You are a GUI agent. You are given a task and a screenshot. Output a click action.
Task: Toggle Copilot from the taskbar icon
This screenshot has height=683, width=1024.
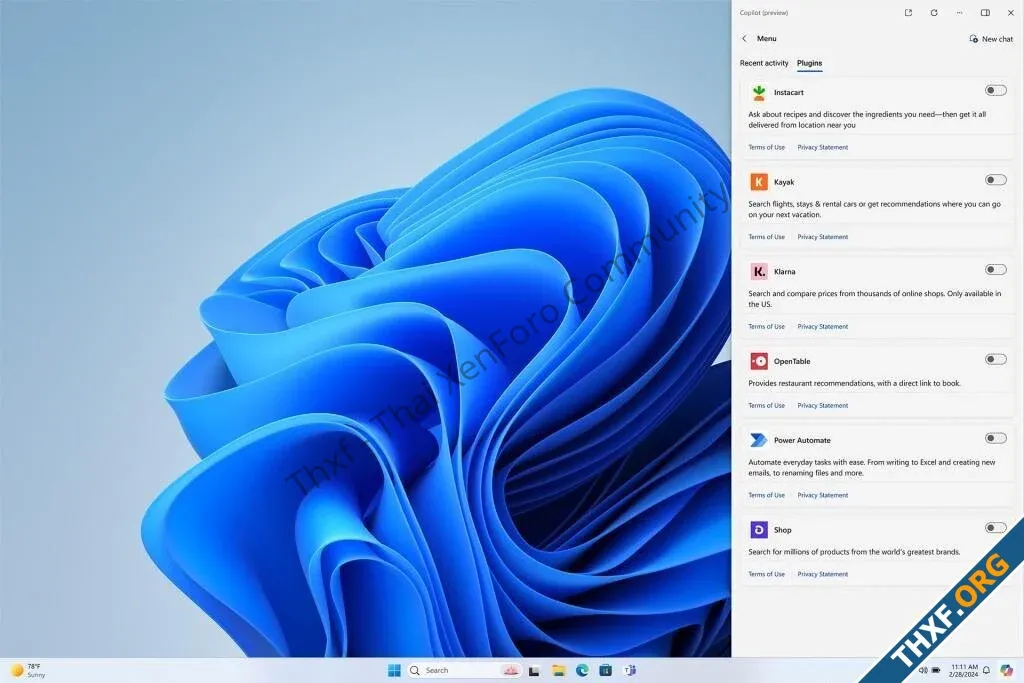pyautogui.click(x=1006, y=671)
